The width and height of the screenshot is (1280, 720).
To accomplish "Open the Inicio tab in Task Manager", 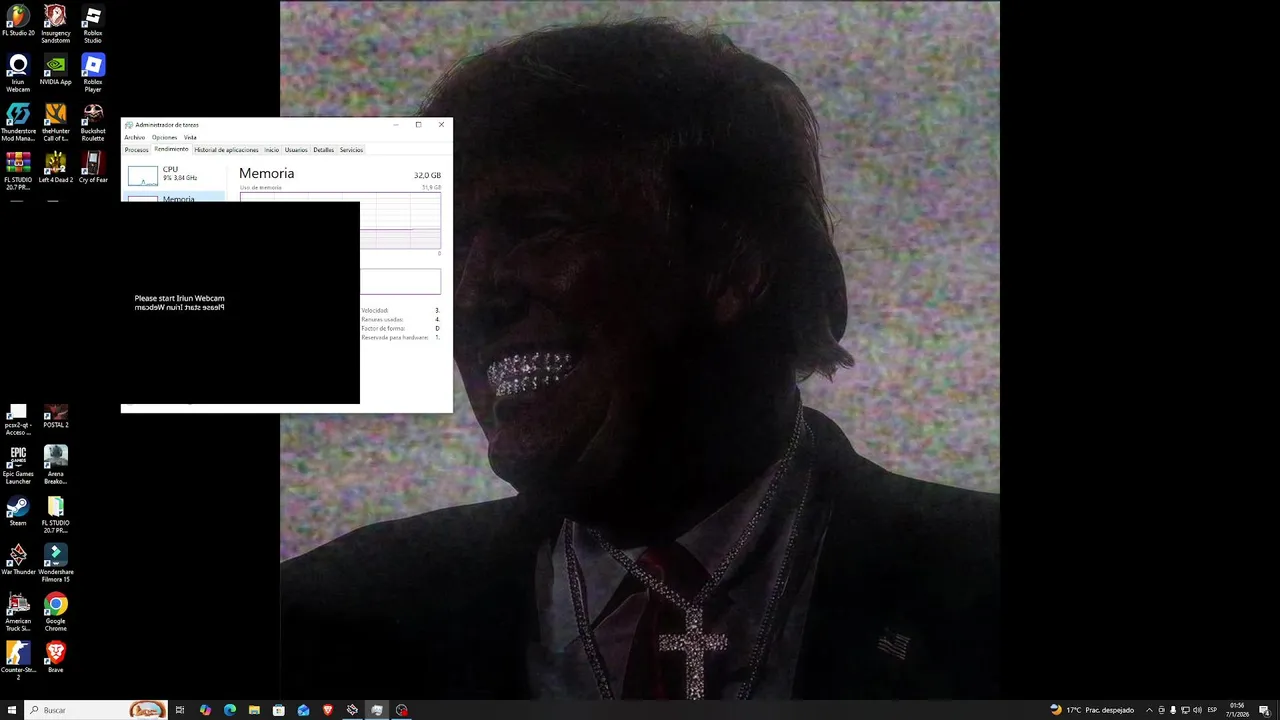I will [272, 150].
